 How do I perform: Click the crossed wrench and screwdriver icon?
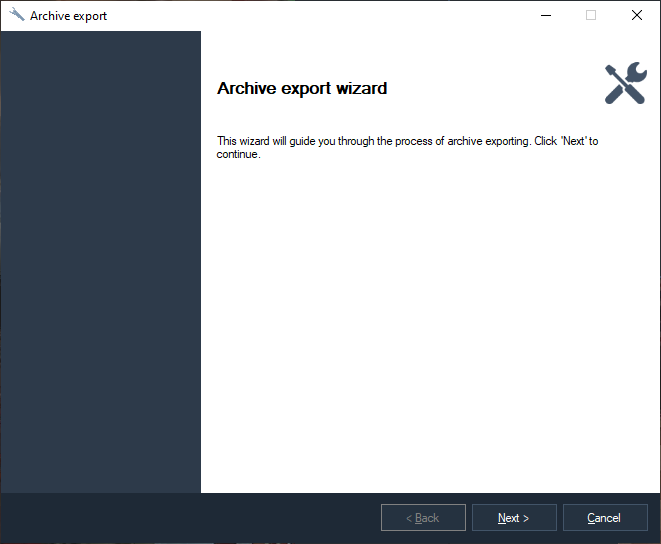(x=625, y=84)
